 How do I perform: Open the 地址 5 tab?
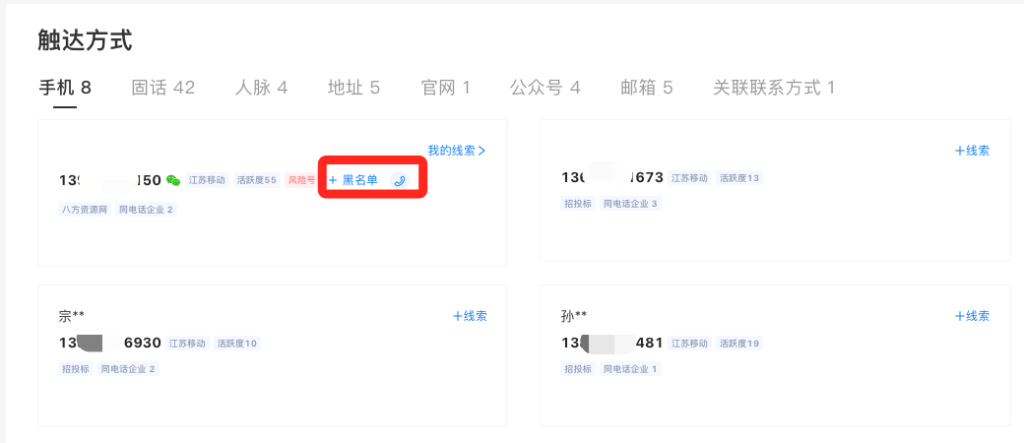(354, 88)
